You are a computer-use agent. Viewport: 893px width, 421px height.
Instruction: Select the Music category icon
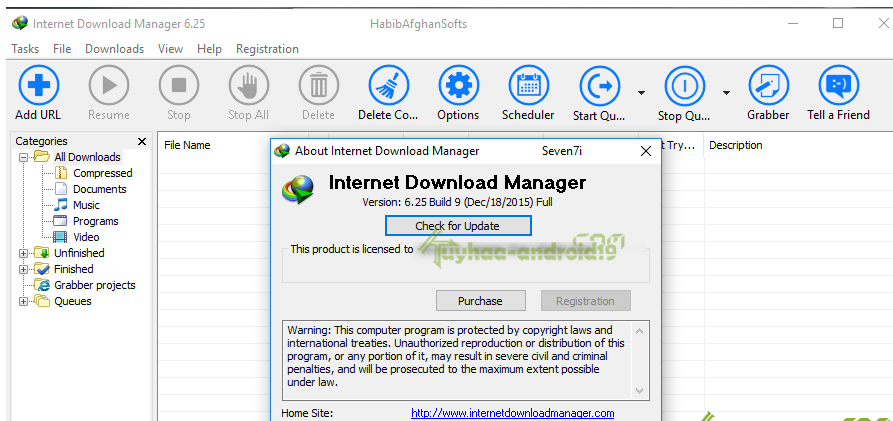[x=60, y=205]
